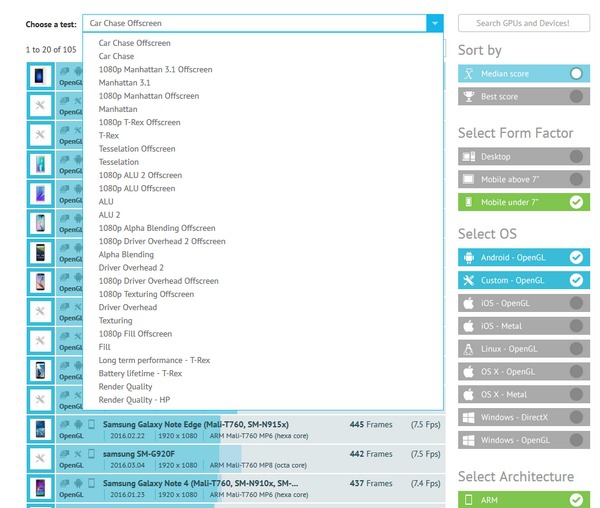
Task: Click the penguin icon on Linux - OpenGL
Action: click(x=469, y=349)
